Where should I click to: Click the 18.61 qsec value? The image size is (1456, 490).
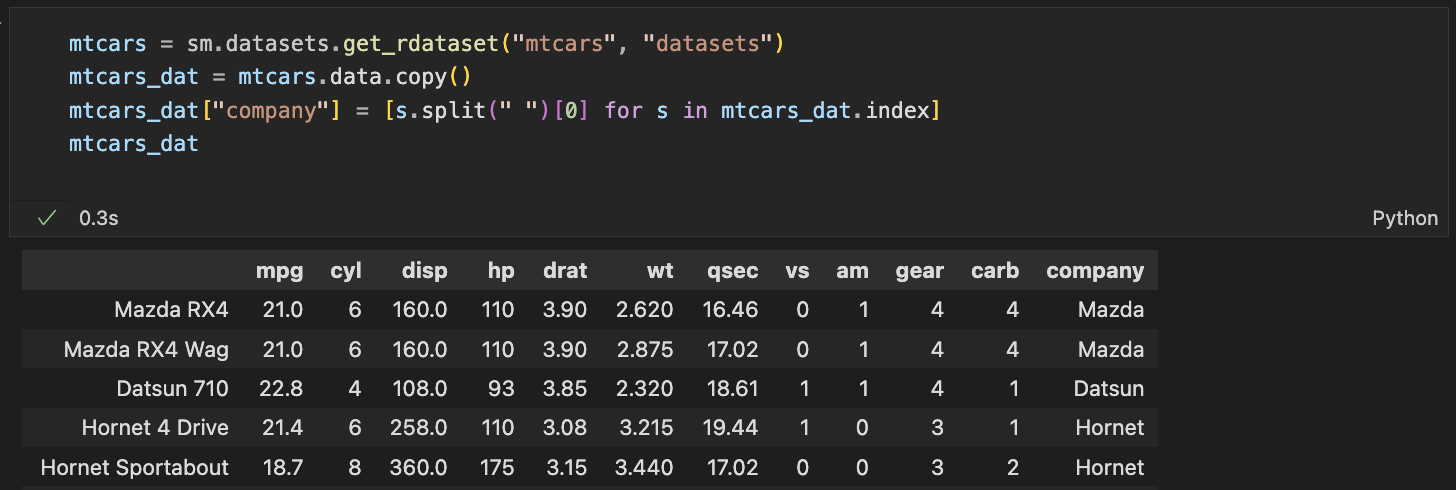tap(731, 389)
